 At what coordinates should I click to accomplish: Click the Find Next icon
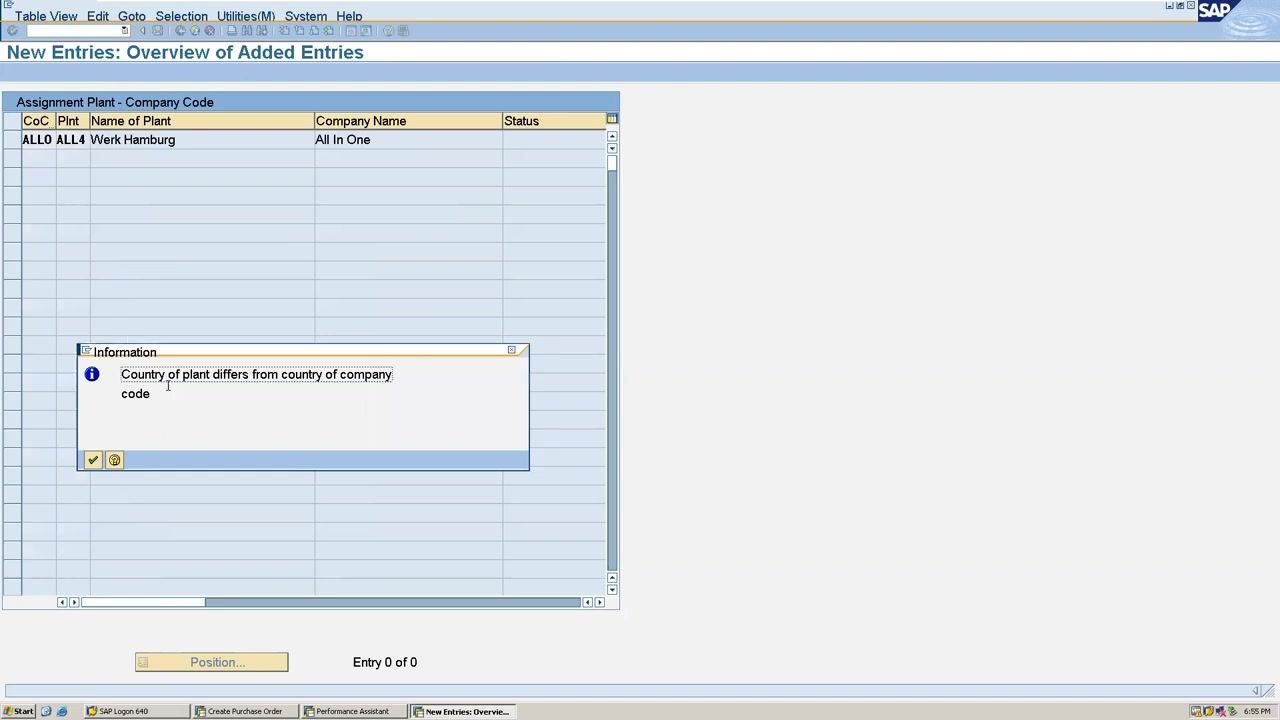(261, 31)
